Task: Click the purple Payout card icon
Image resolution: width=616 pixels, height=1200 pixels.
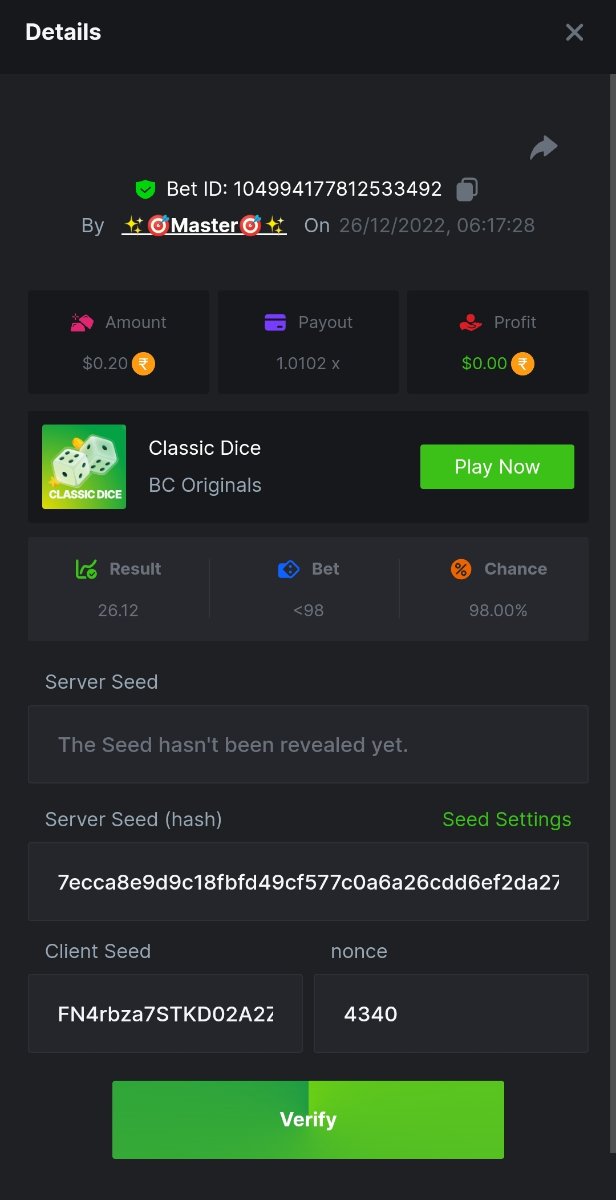Action: point(275,322)
